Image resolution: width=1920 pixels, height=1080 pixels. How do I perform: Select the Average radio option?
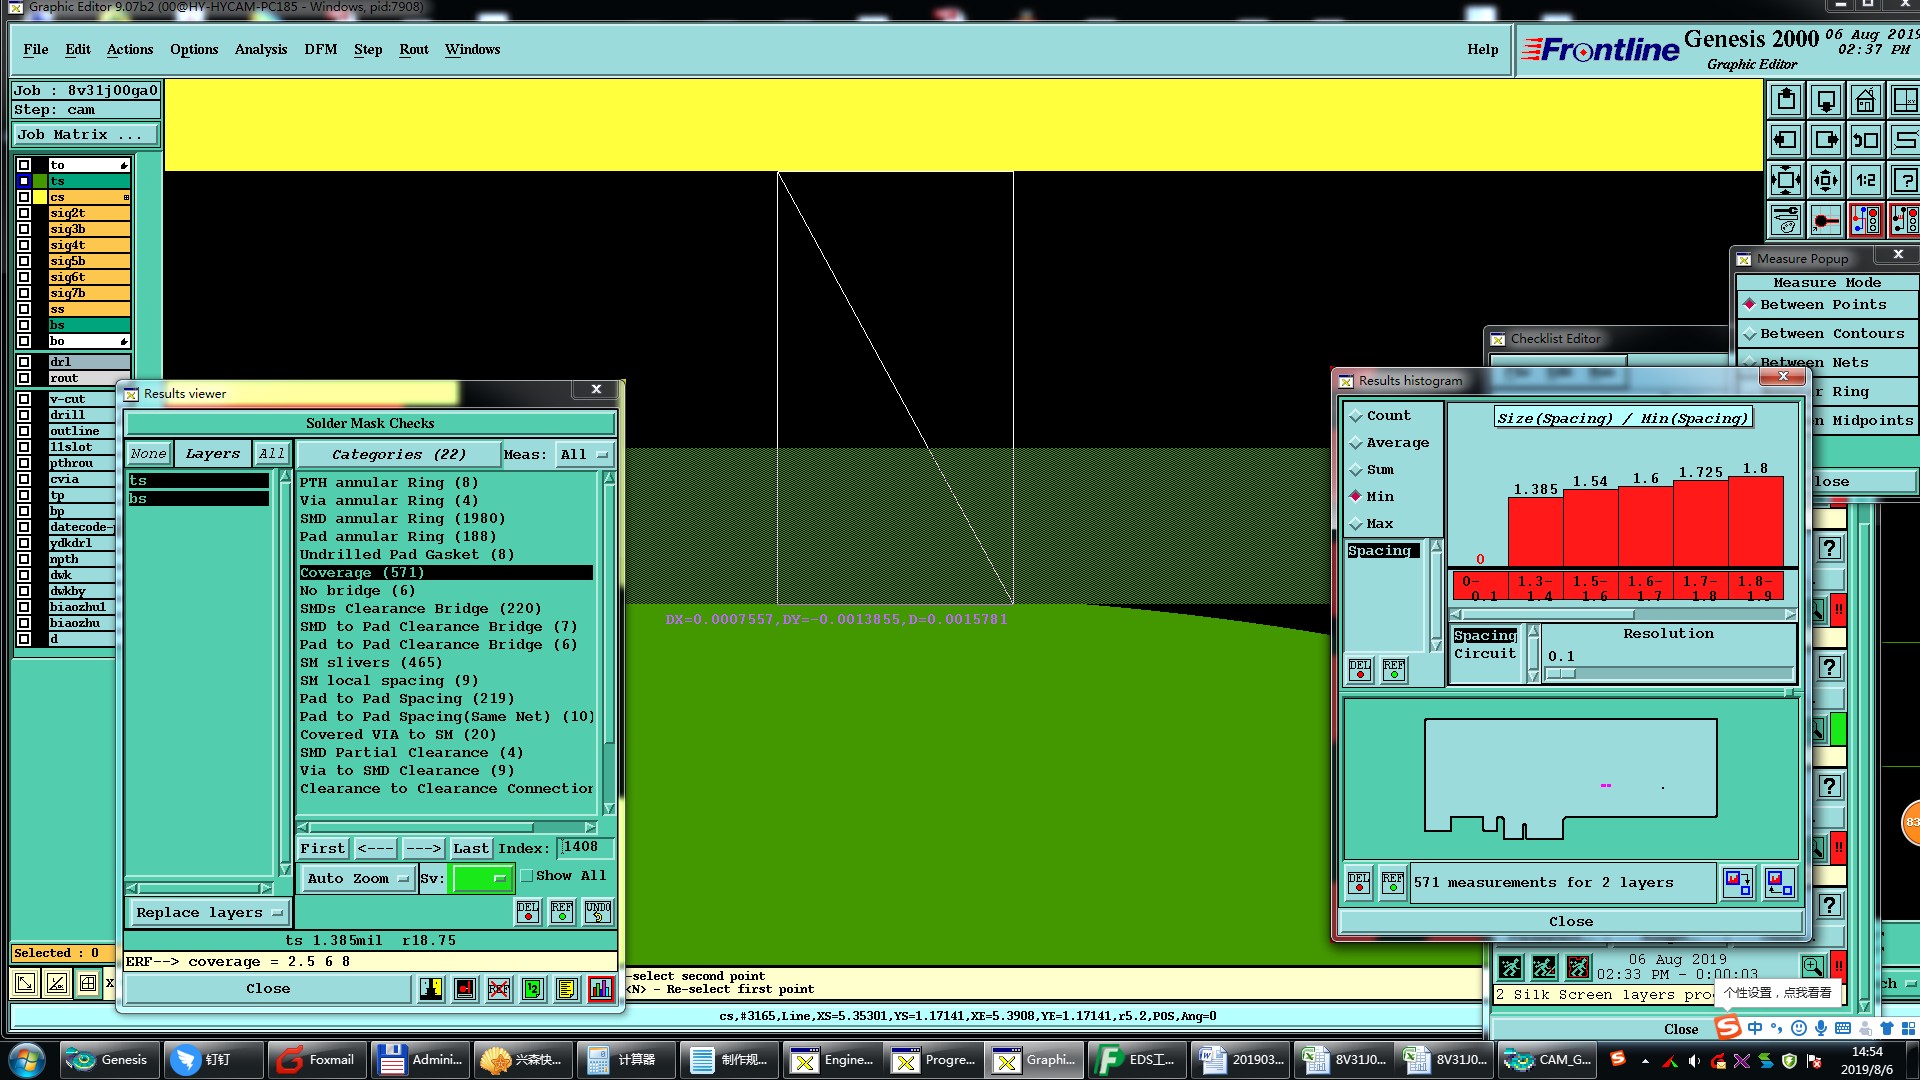coord(1357,443)
